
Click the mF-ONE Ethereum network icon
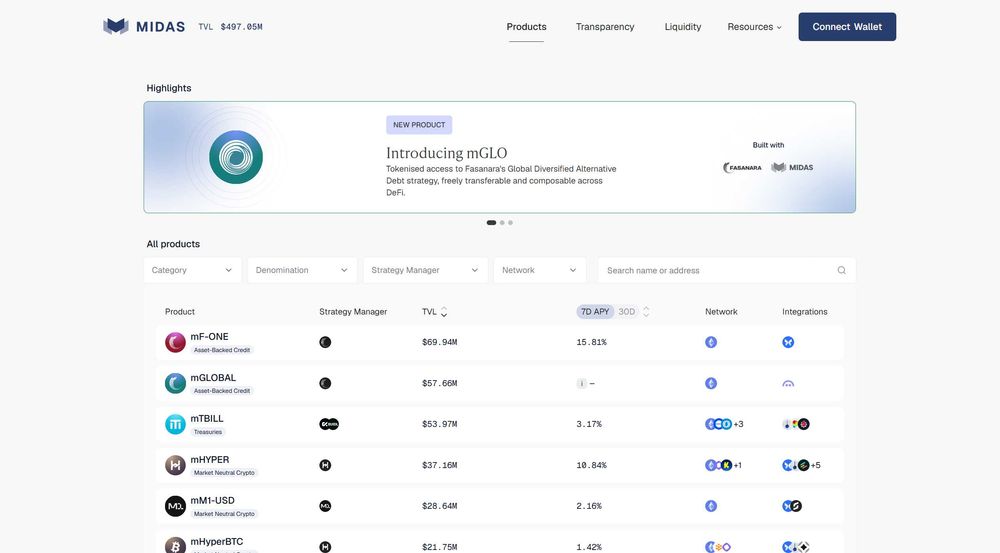tap(711, 343)
